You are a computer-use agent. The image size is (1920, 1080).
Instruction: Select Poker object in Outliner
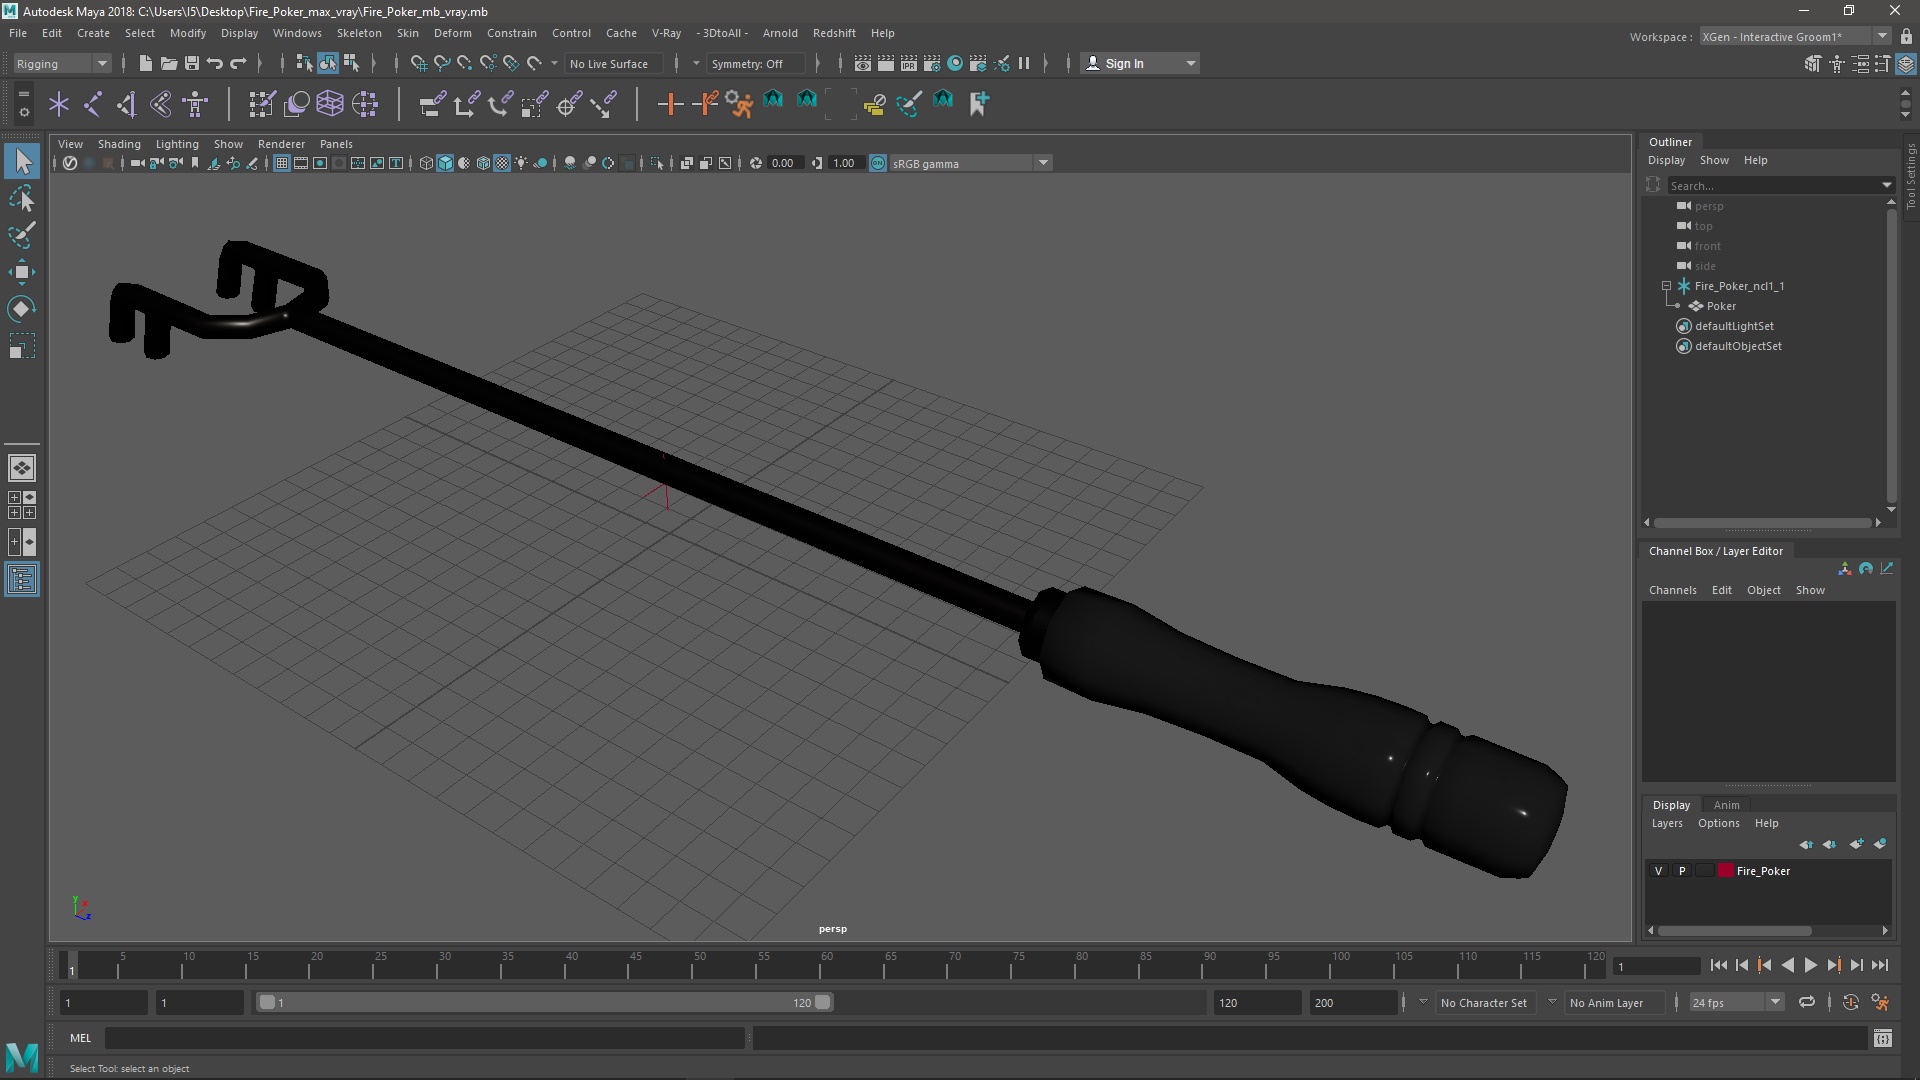tap(1721, 306)
